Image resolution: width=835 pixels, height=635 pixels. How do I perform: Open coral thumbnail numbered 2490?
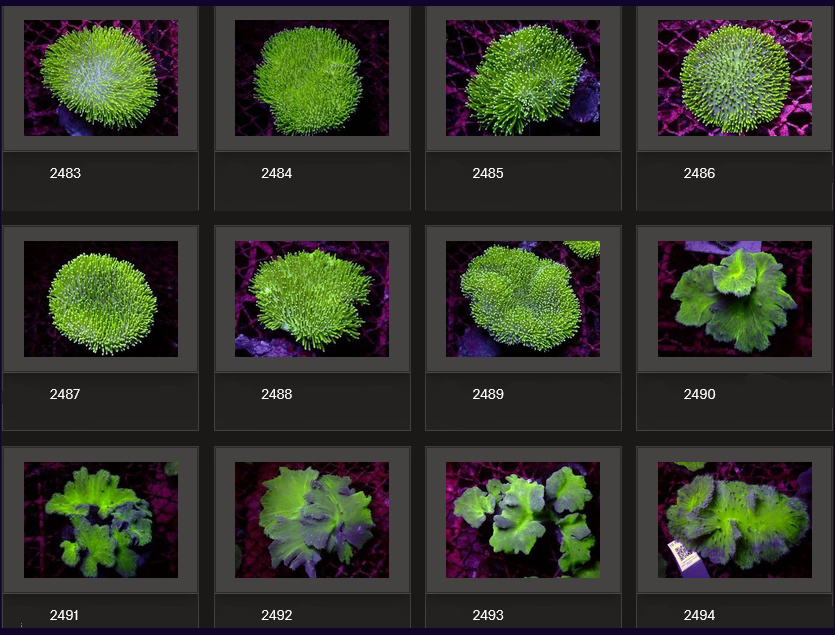(x=735, y=299)
